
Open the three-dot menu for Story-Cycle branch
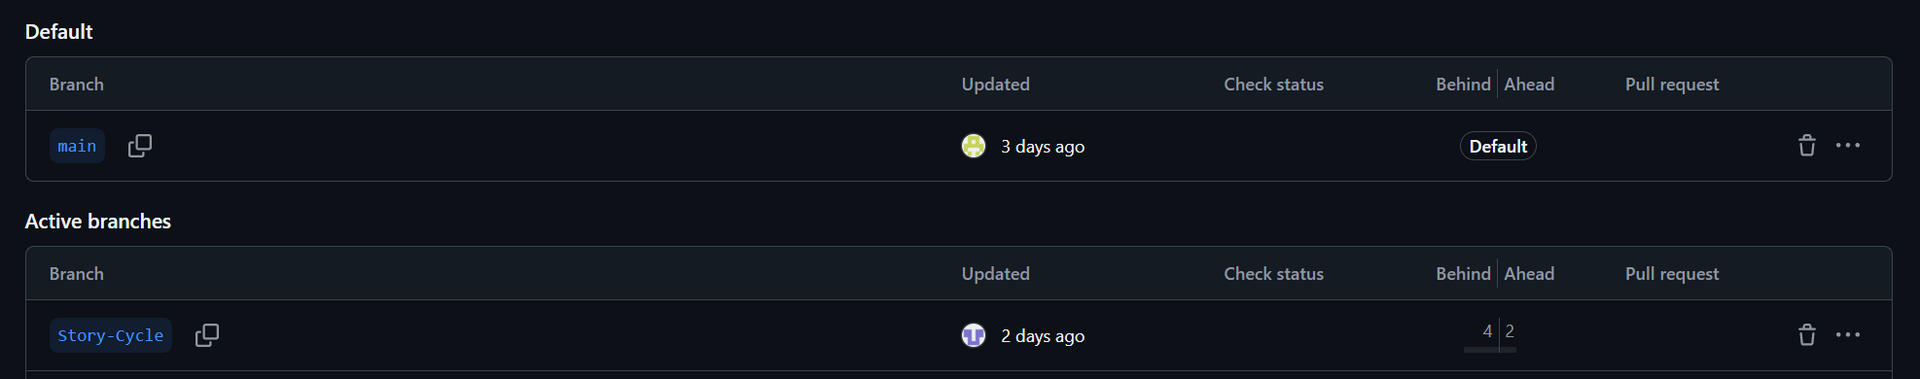tap(1848, 335)
